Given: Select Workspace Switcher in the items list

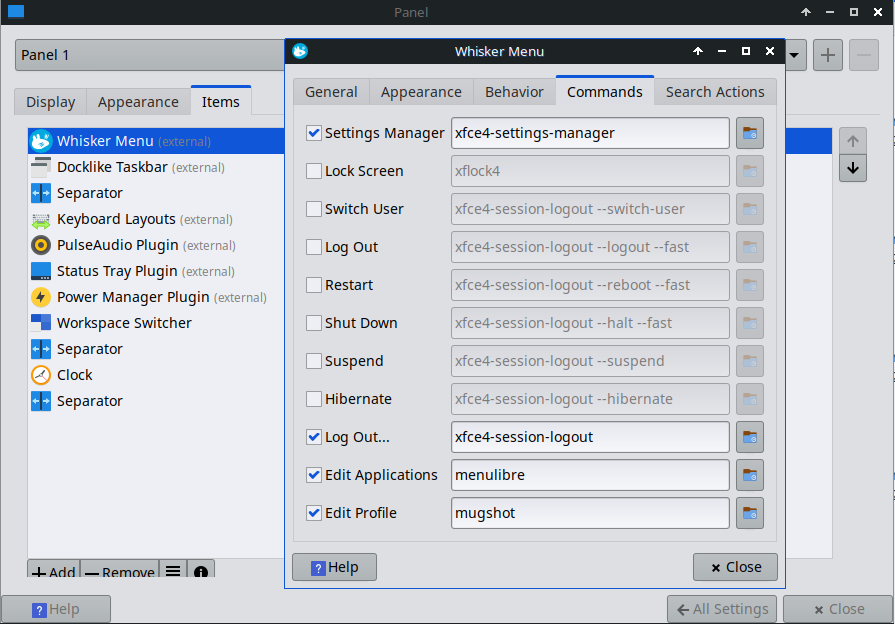Looking at the screenshot, I should [x=156, y=323].
